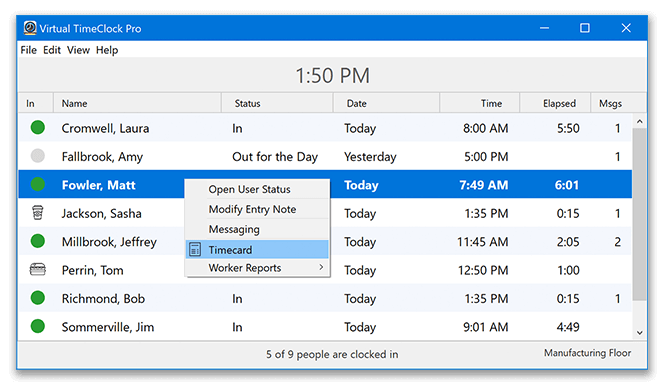Sort by the Name column header

pos(137,103)
